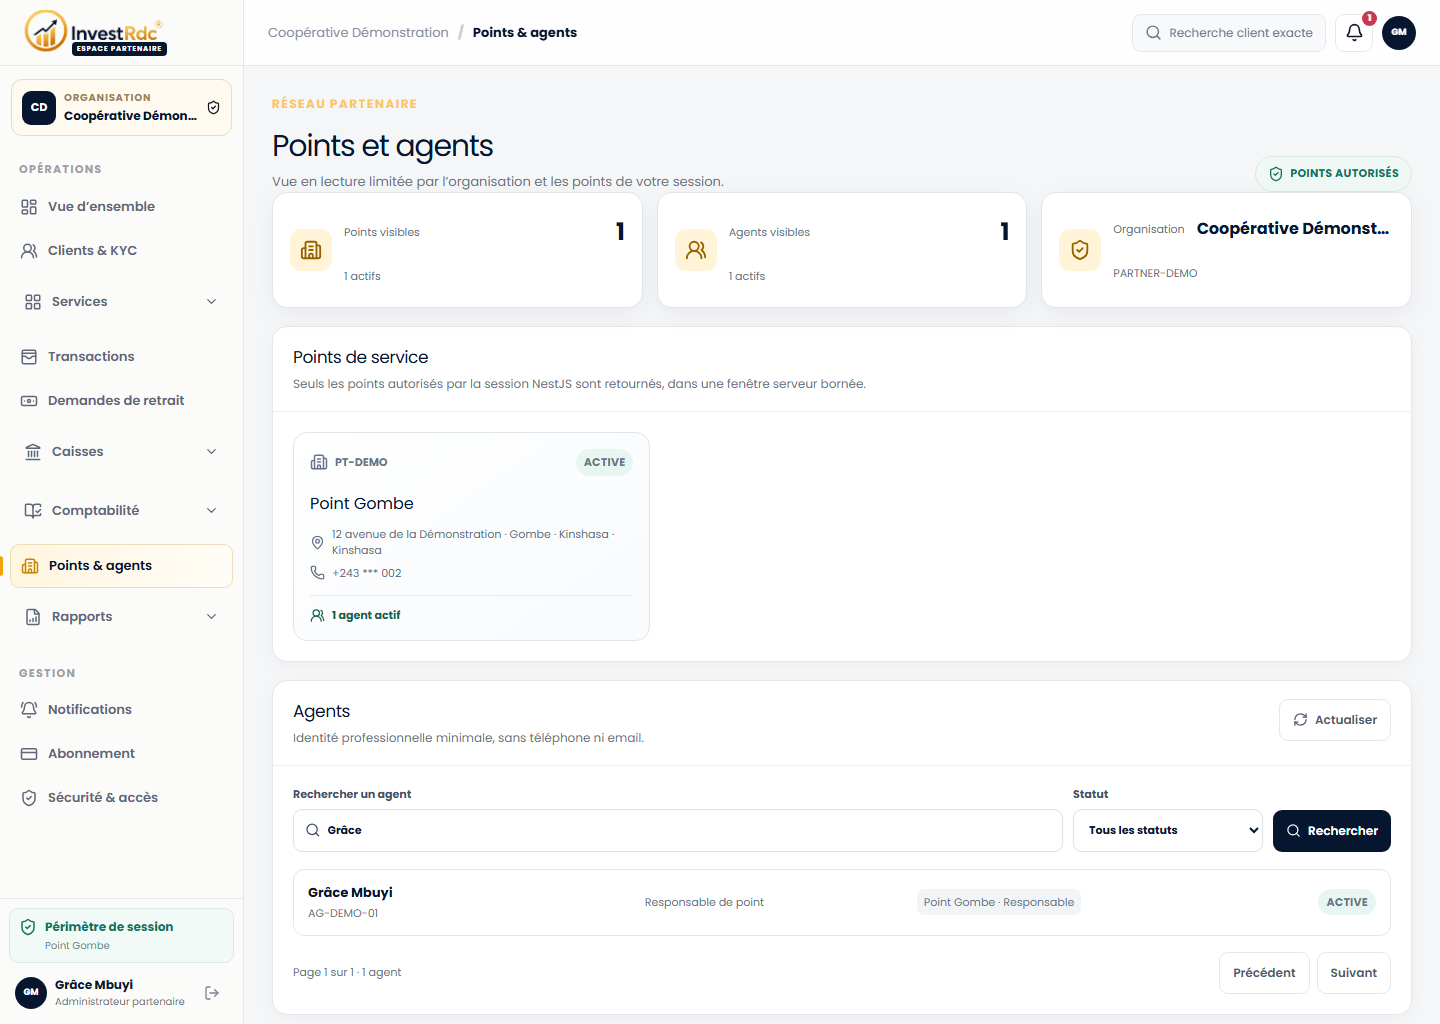Click the Sécurité & accès shield icon
Image resolution: width=1440 pixels, height=1024 pixels.
pyautogui.click(x=29, y=797)
